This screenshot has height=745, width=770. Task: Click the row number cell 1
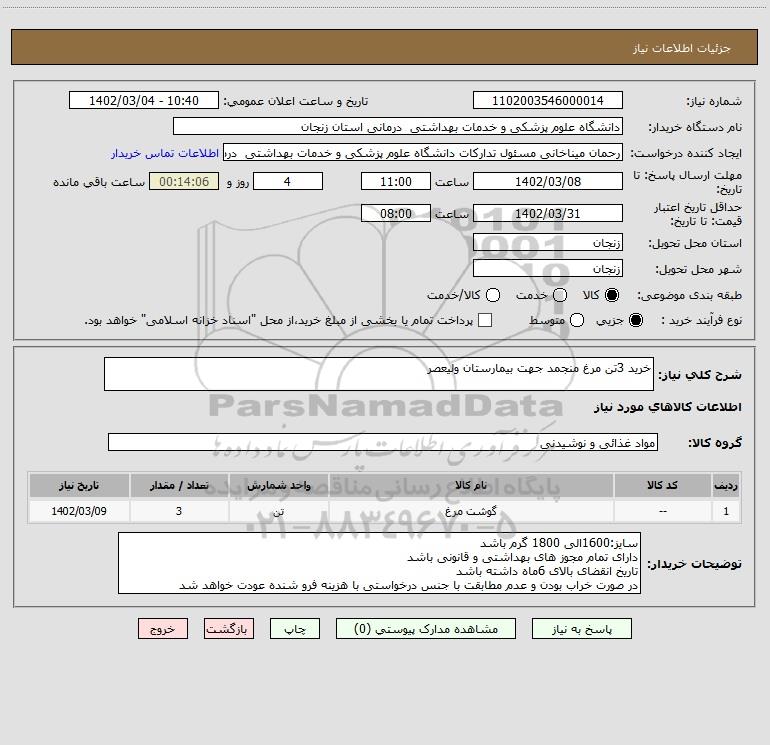click(726, 511)
